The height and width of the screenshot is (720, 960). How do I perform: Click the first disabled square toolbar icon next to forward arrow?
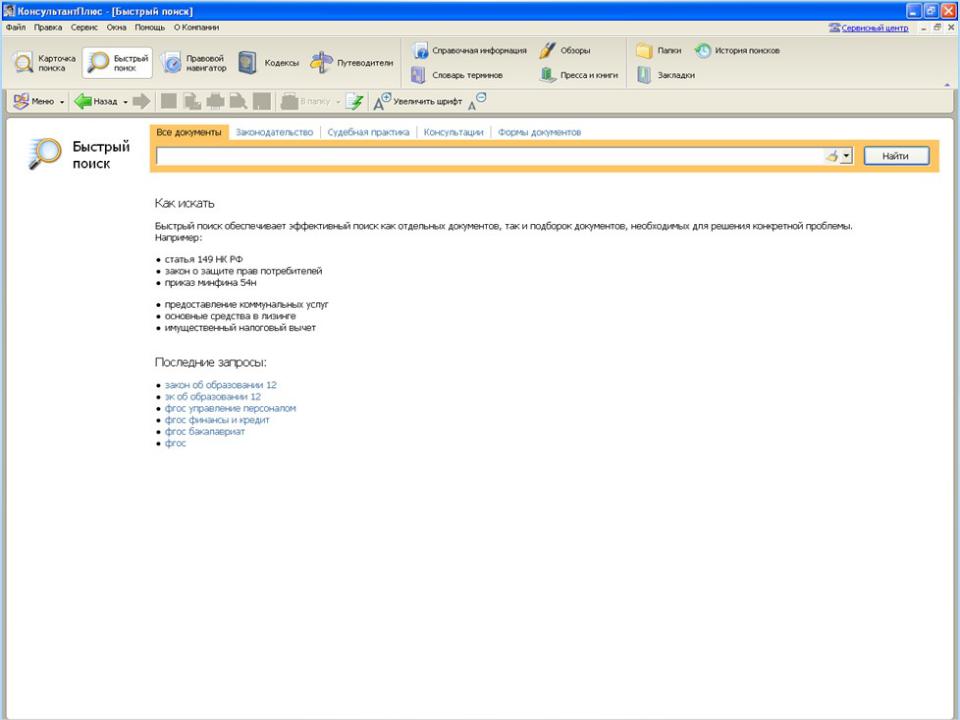pyautogui.click(x=169, y=102)
